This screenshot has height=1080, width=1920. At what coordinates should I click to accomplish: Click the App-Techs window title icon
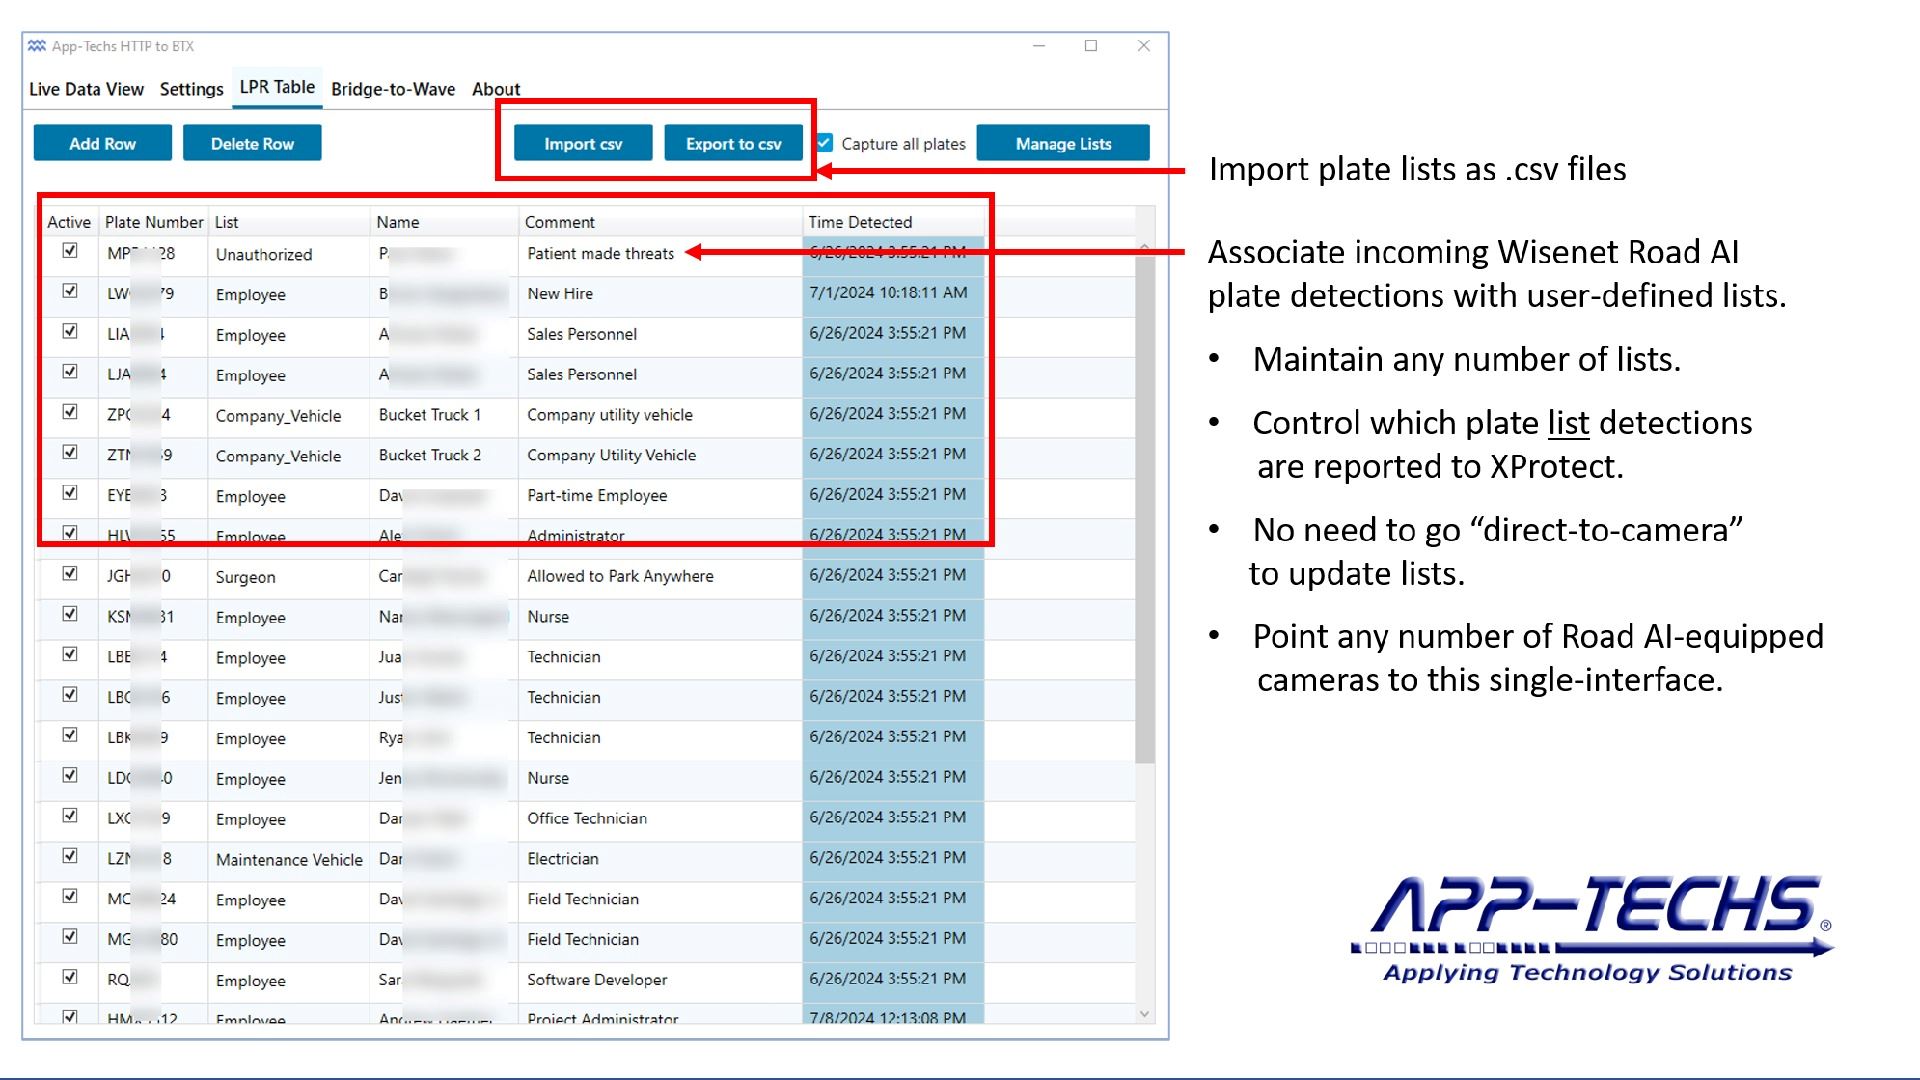pyautogui.click(x=37, y=46)
